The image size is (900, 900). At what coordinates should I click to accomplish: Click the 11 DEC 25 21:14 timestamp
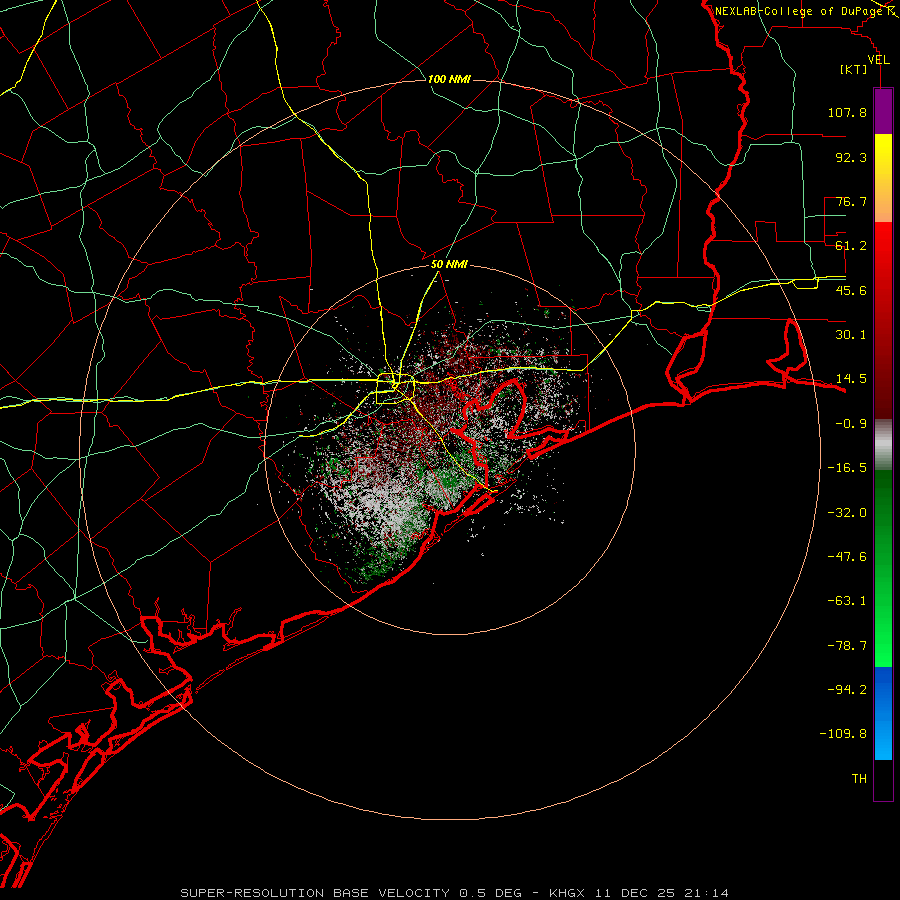click(x=662, y=893)
